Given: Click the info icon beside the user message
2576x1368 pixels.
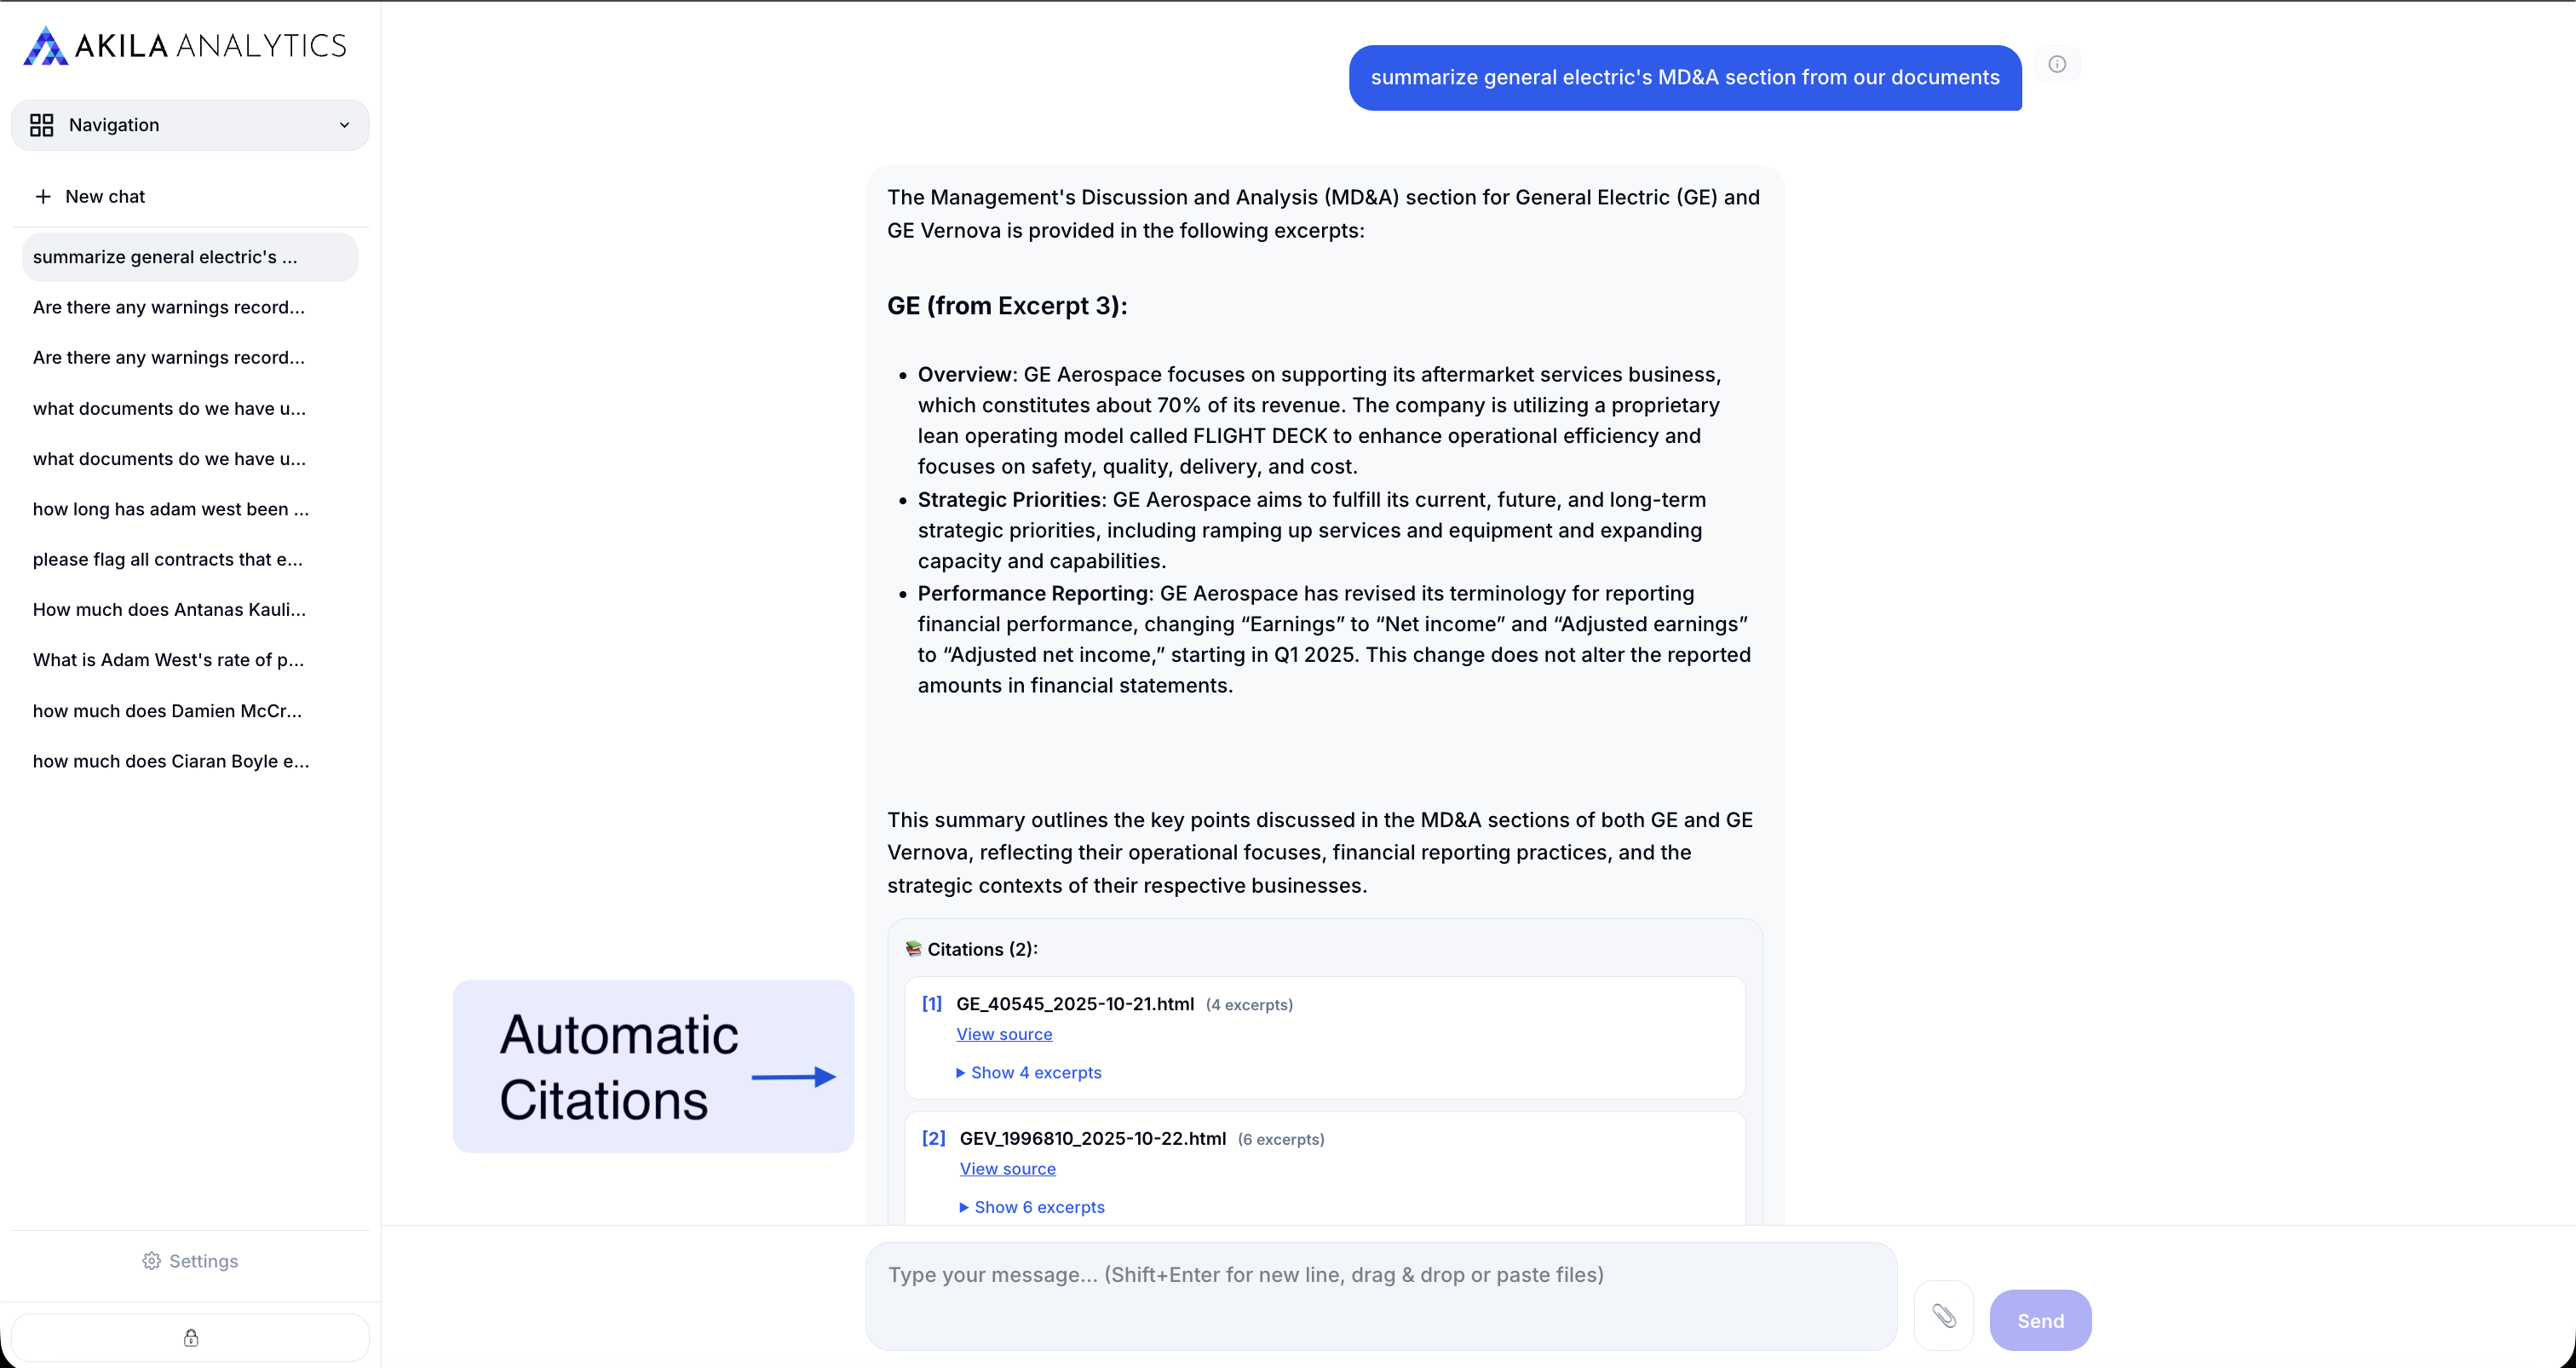Looking at the screenshot, I should click(2057, 63).
